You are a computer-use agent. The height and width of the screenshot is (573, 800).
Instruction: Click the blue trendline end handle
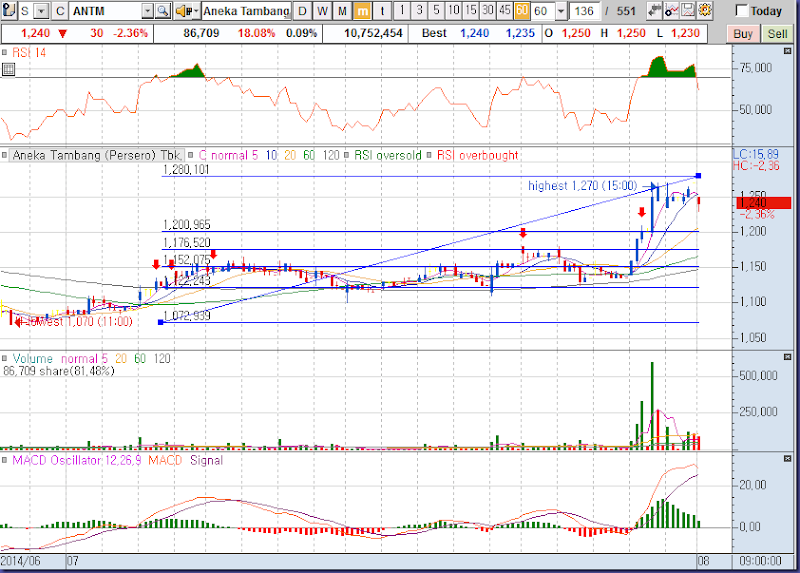[698, 176]
